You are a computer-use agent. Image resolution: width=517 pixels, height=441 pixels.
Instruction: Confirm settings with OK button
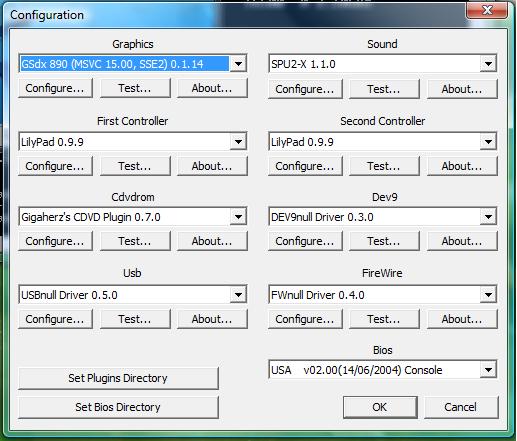pyautogui.click(x=380, y=407)
